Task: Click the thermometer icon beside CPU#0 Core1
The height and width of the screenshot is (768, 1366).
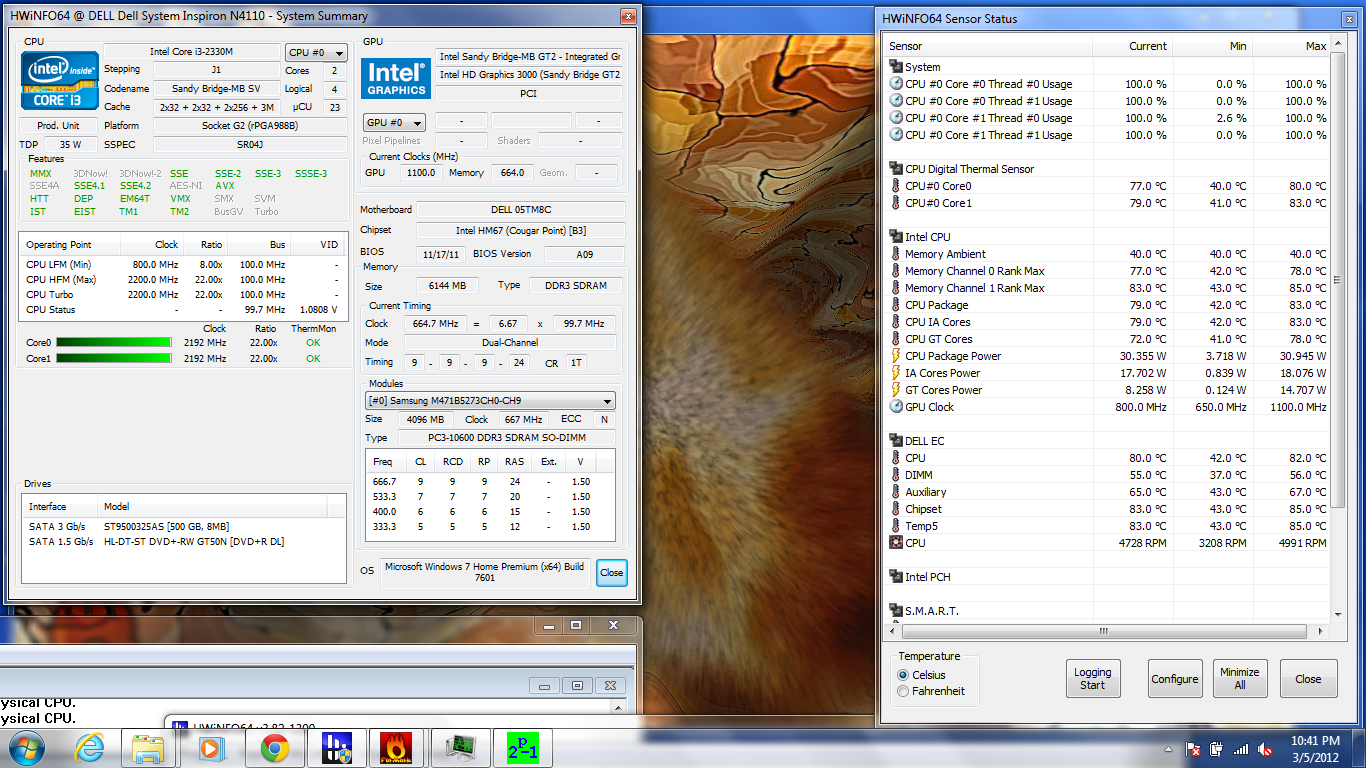Action: (x=896, y=203)
